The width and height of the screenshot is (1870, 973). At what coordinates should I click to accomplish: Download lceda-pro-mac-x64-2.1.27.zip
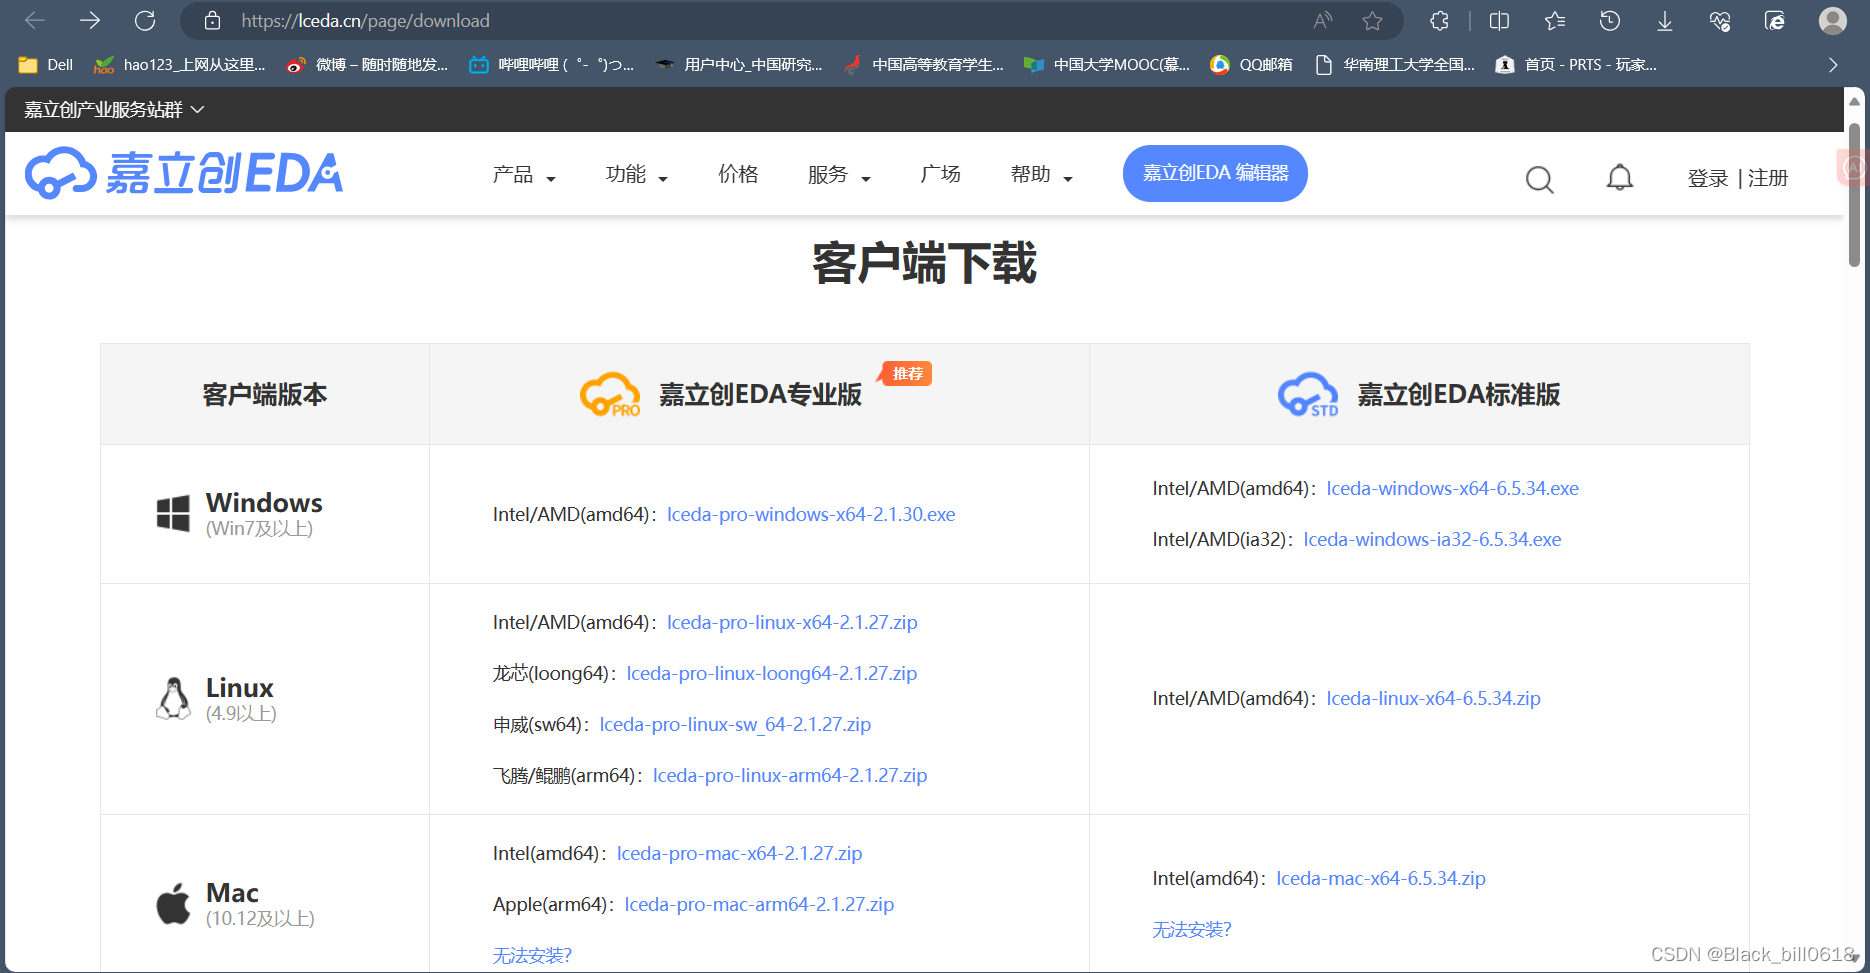click(739, 853)
